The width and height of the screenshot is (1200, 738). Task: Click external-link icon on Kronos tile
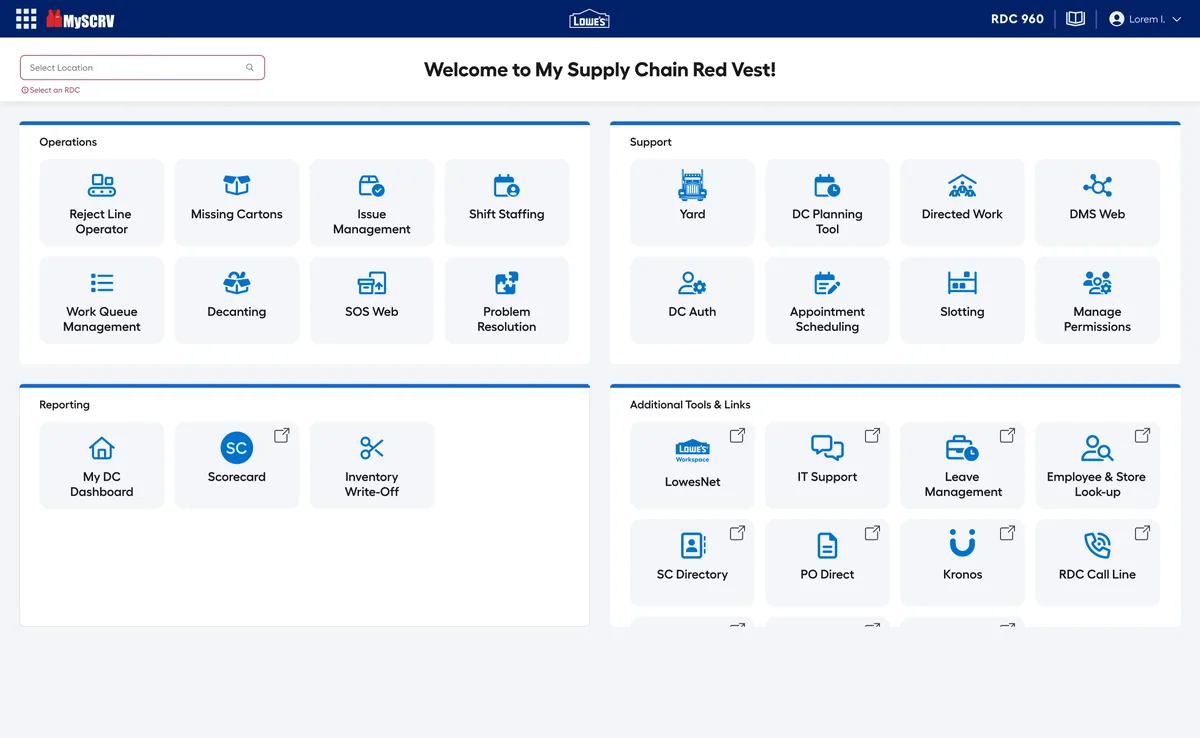click(x=1007, y=533)
